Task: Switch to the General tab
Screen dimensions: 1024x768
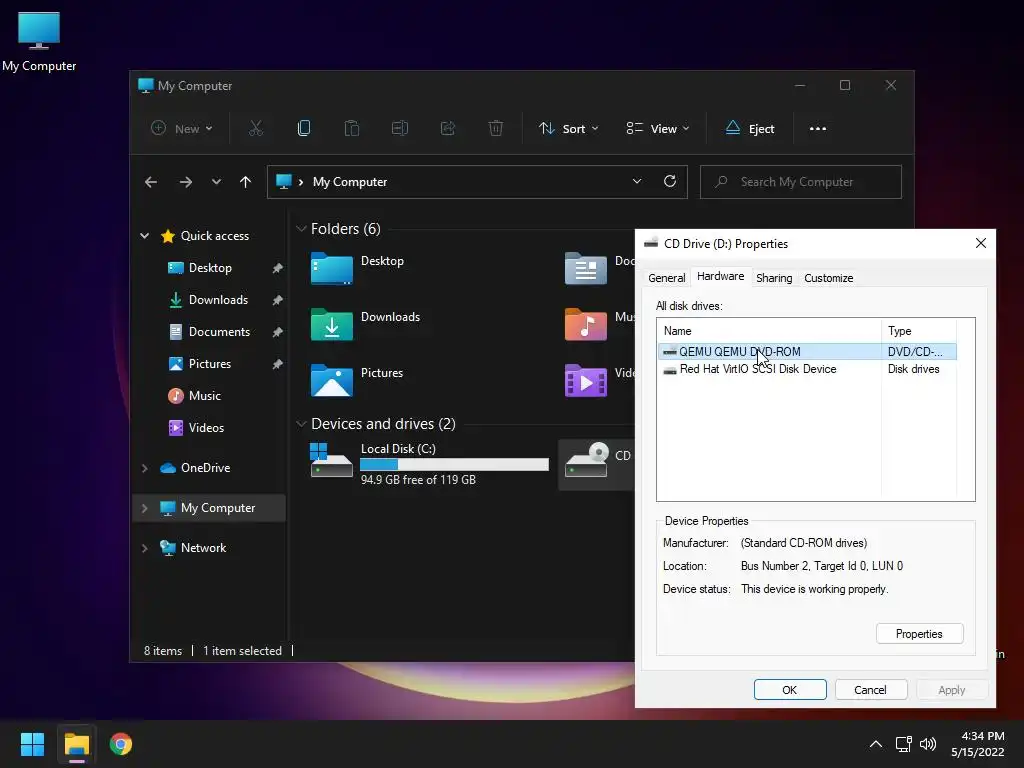Action: click(x=667, y=278)
